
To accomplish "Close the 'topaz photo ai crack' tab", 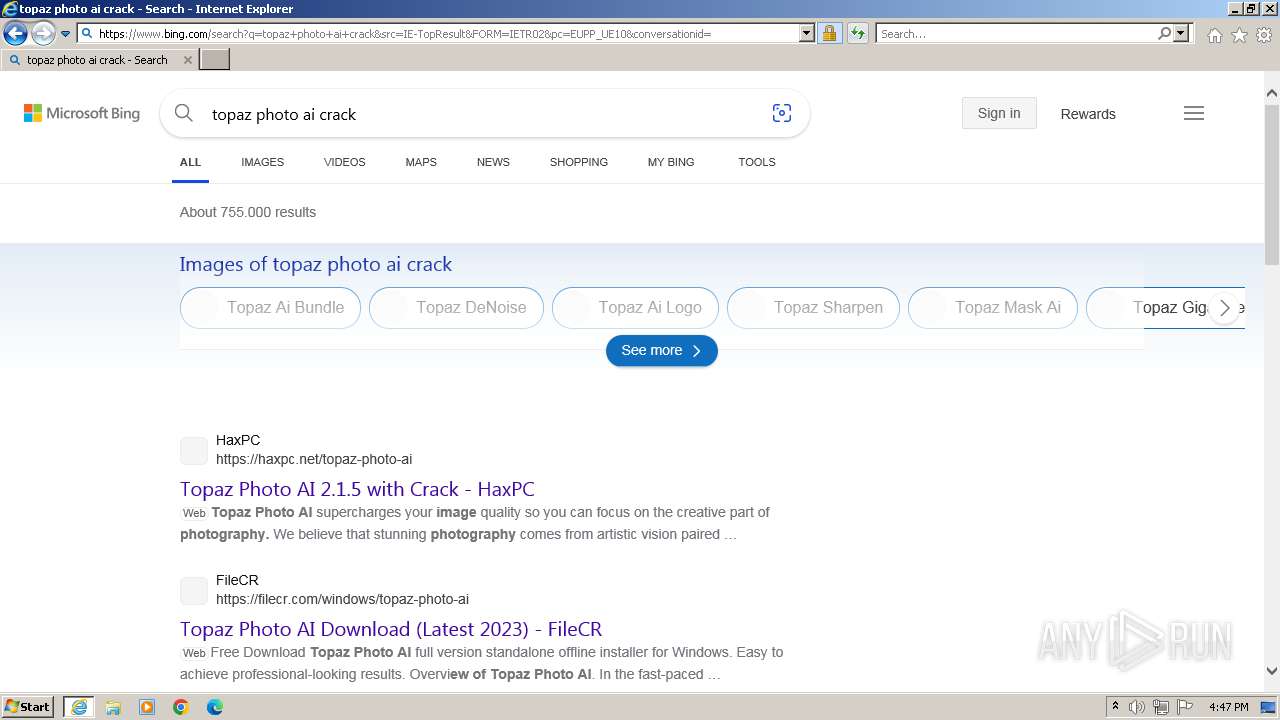I will tap(187, 60).
